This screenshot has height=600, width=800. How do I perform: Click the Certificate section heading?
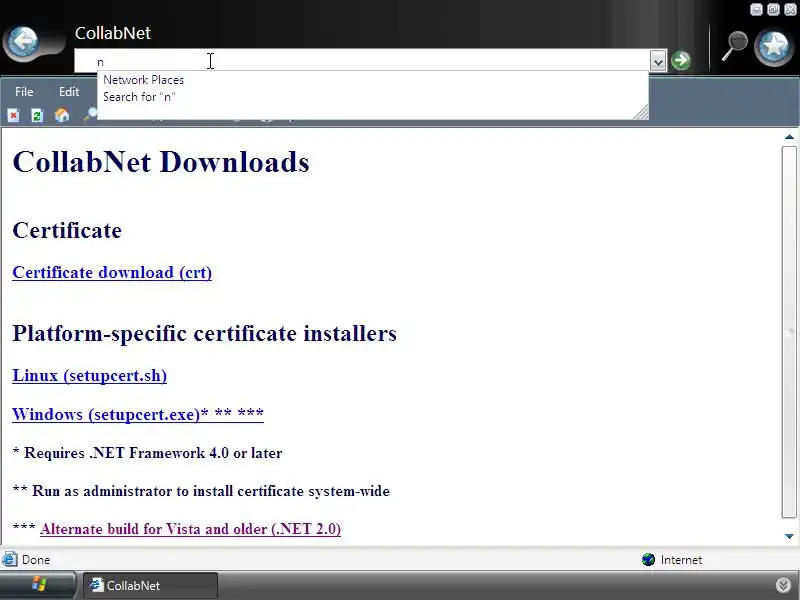67,231
